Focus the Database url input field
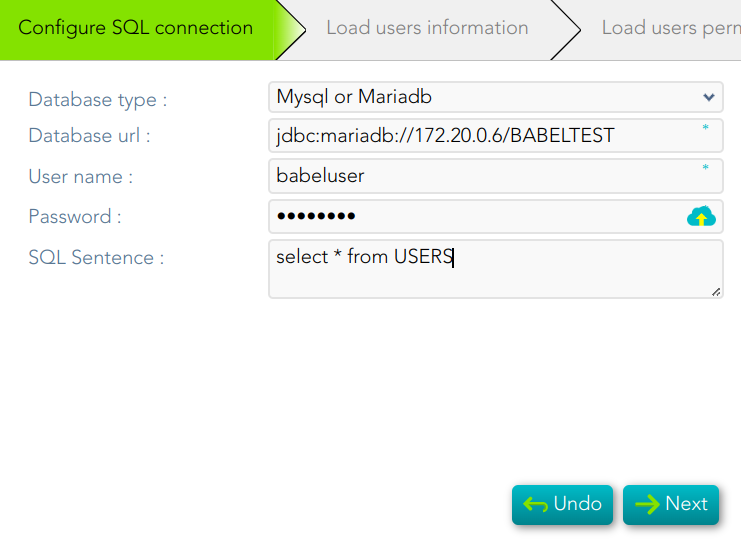741x549 pixels. click(x=496, y=136)
